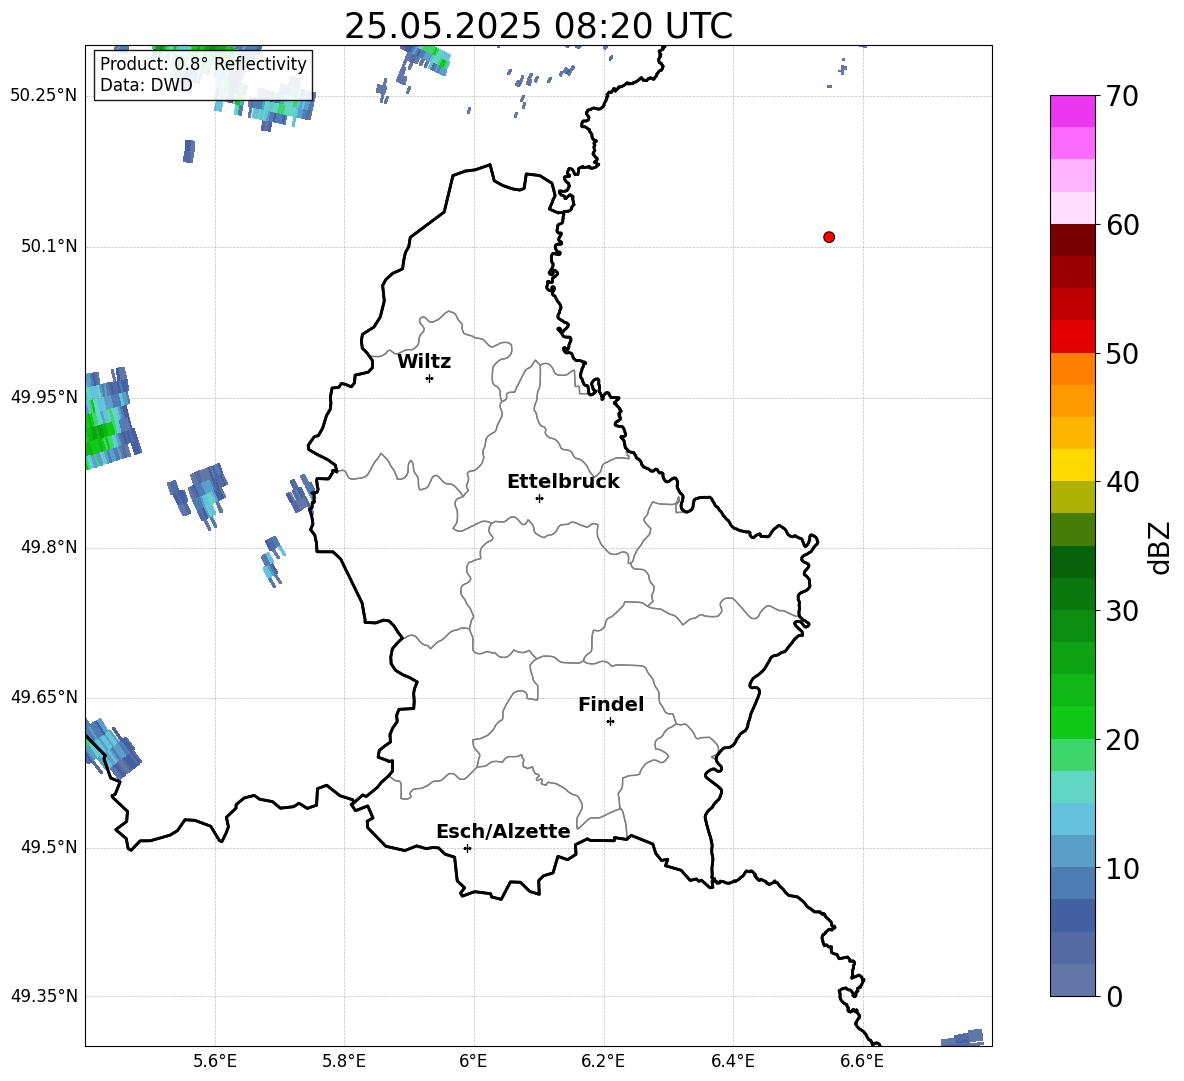Click the 6.2°E longitude label
This screenshot has width=1184, height=1081.
coord(603,1061)
